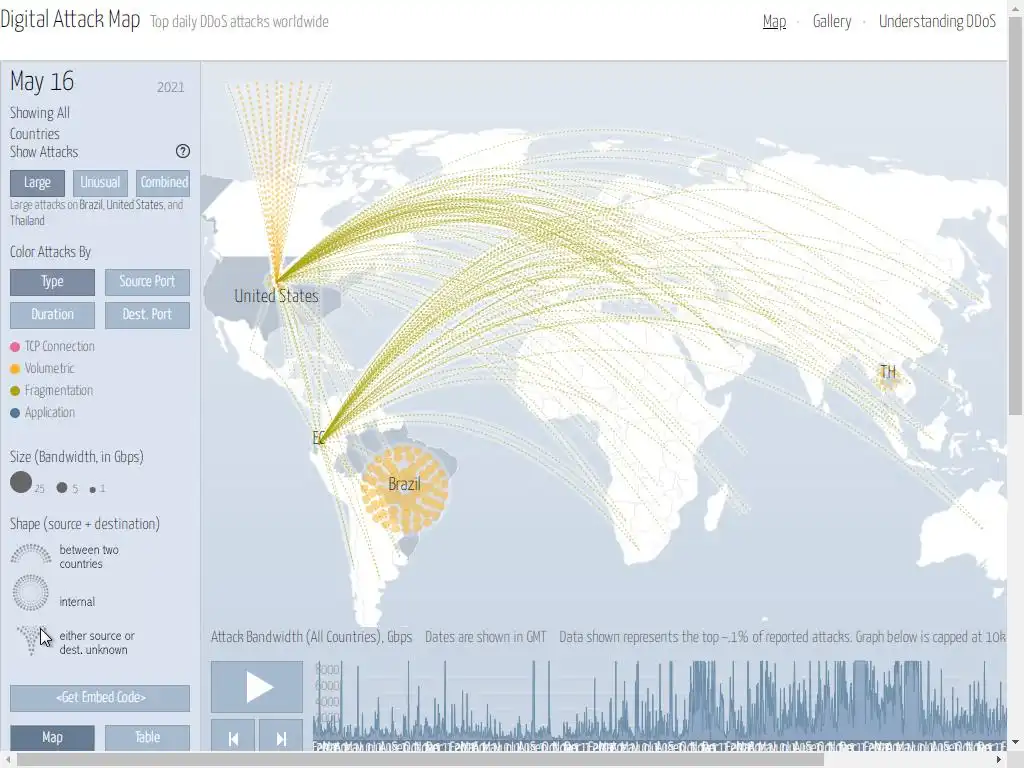1024x768 pixels.
Task: Click the Brazil internal attack cluster
Action: [x=405, y=488]
